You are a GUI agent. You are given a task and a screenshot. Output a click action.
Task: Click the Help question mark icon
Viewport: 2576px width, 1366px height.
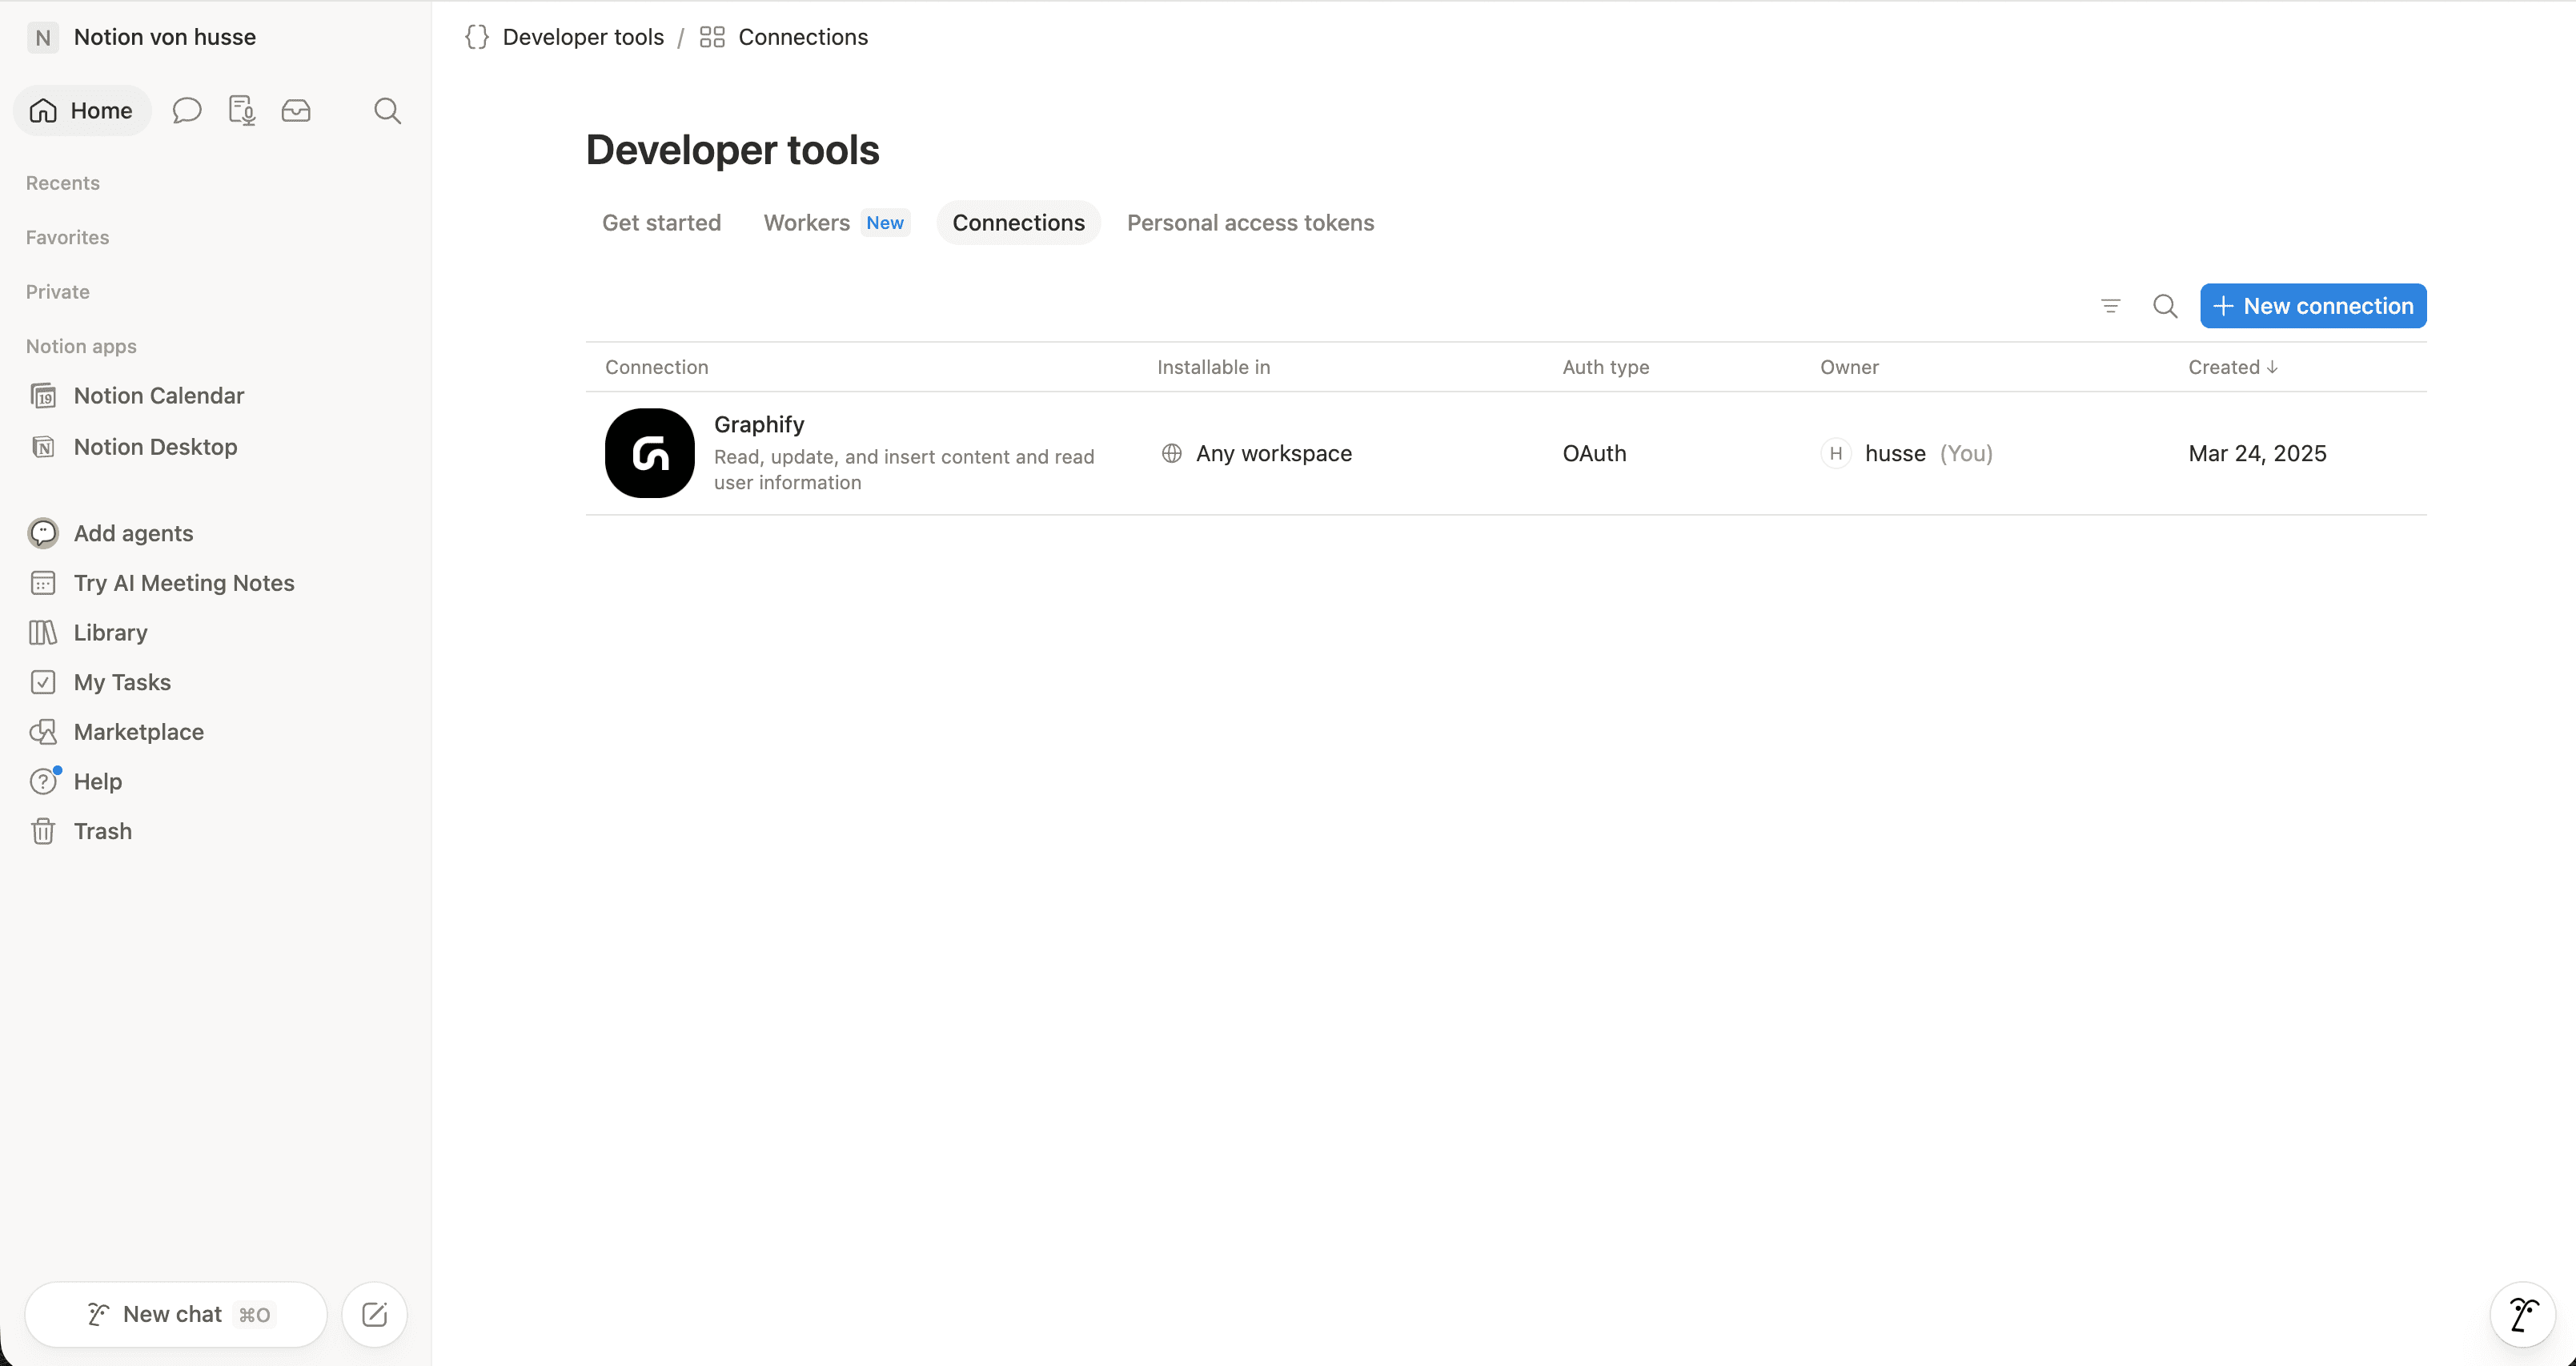pos(43,781)
